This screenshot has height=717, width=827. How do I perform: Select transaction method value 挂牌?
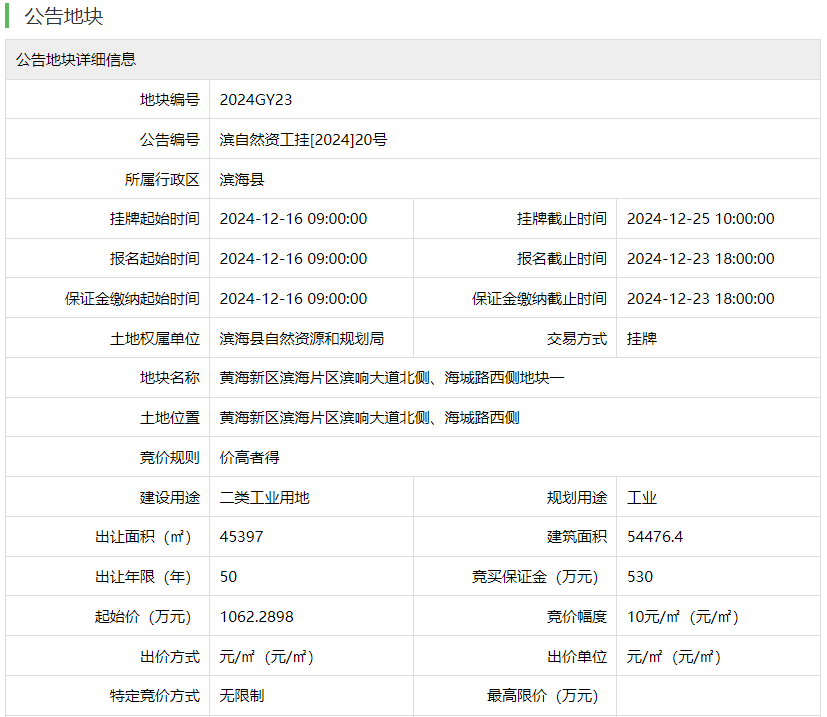point(642,339)
